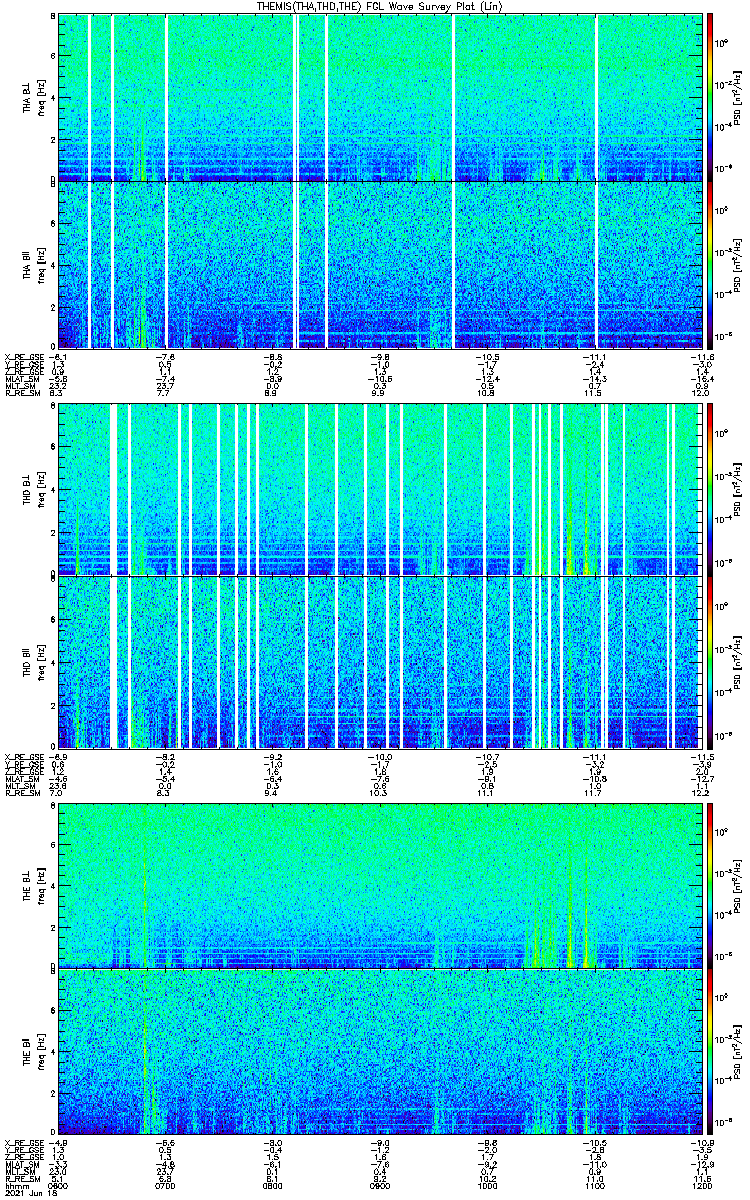Click the PSD color bar of THD B-parallel
The image size is (750, 1200).
710,662
